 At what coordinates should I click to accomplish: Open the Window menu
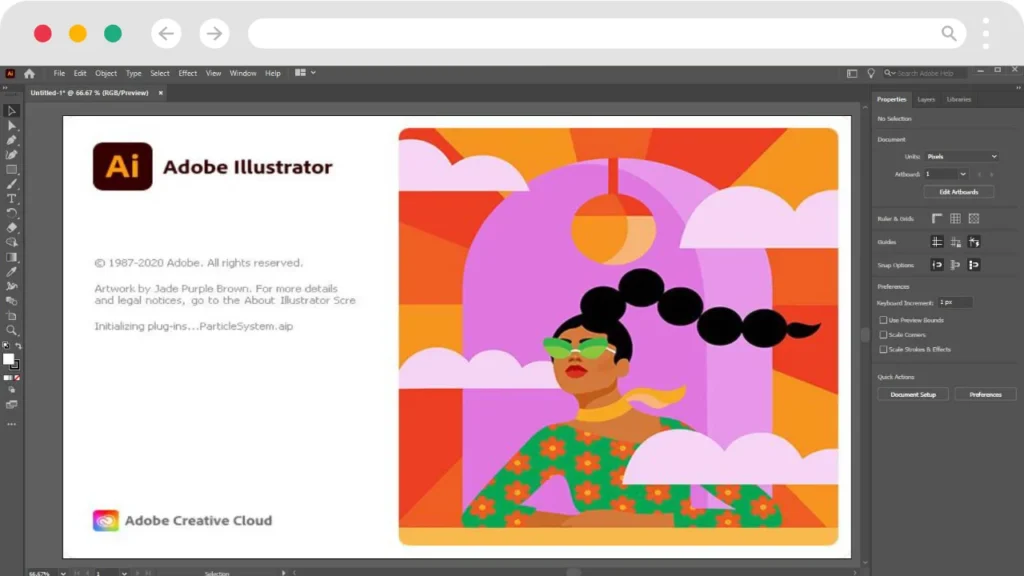[243, 73]
